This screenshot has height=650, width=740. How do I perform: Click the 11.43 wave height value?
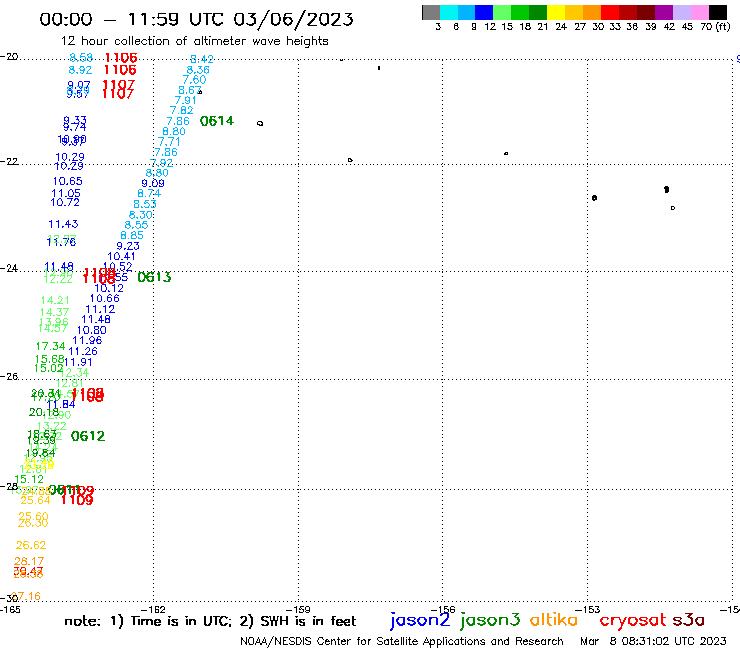[x=63, y=224]
